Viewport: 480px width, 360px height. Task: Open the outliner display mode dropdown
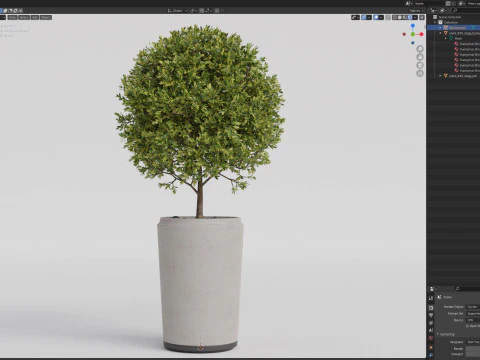pos(444,11)
